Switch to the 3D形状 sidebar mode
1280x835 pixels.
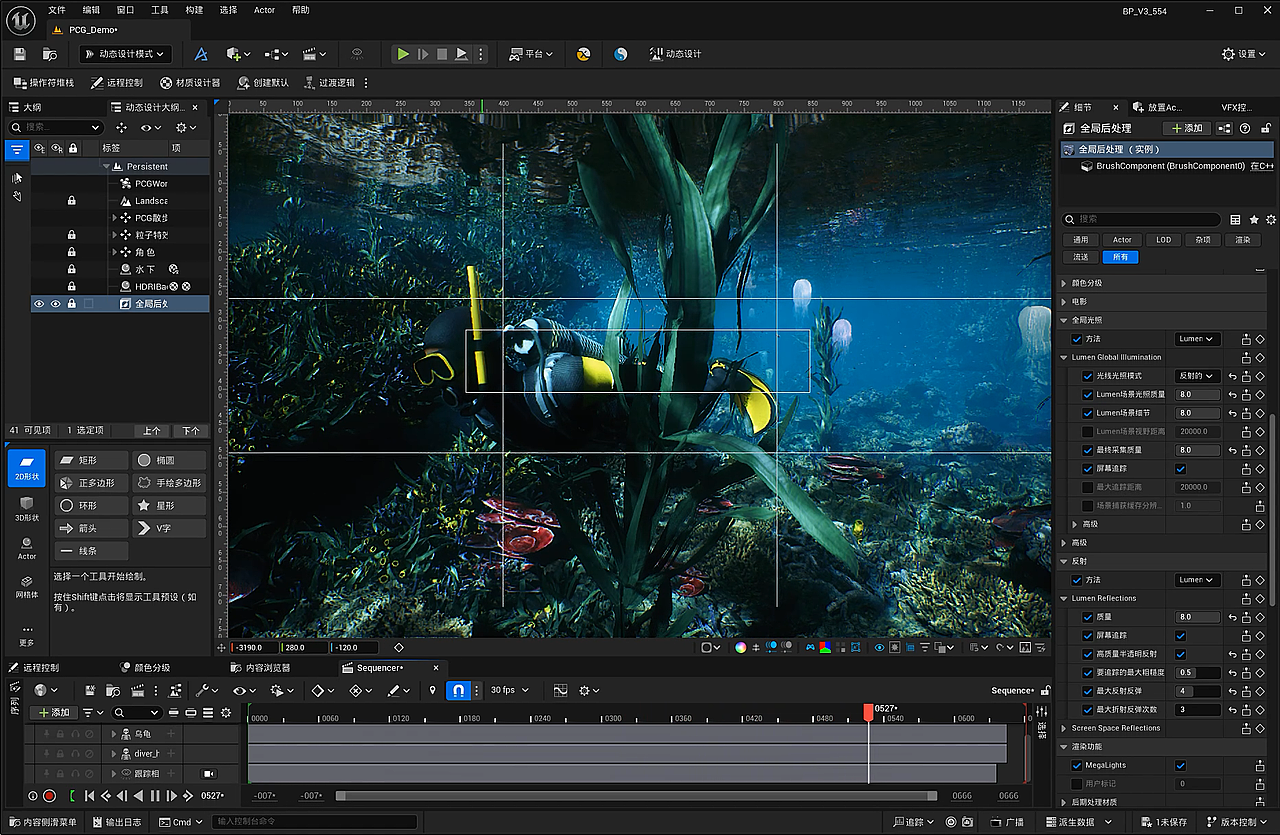(26, 505)
